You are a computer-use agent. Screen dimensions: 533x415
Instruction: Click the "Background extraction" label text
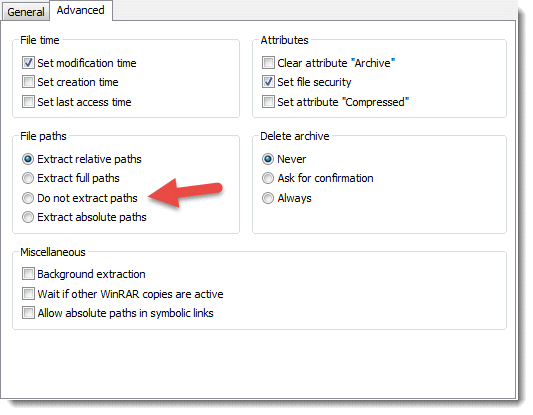pos(91,274)
